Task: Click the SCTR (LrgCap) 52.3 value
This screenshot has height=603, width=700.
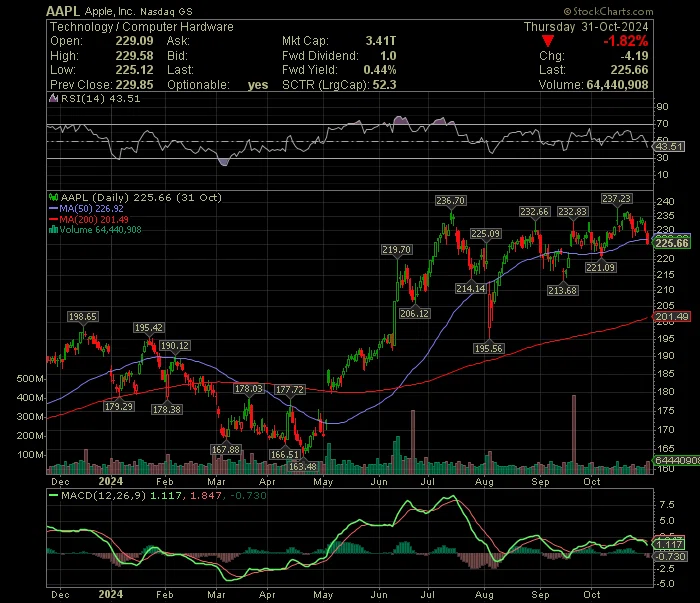Action: [x=384, y=84]
